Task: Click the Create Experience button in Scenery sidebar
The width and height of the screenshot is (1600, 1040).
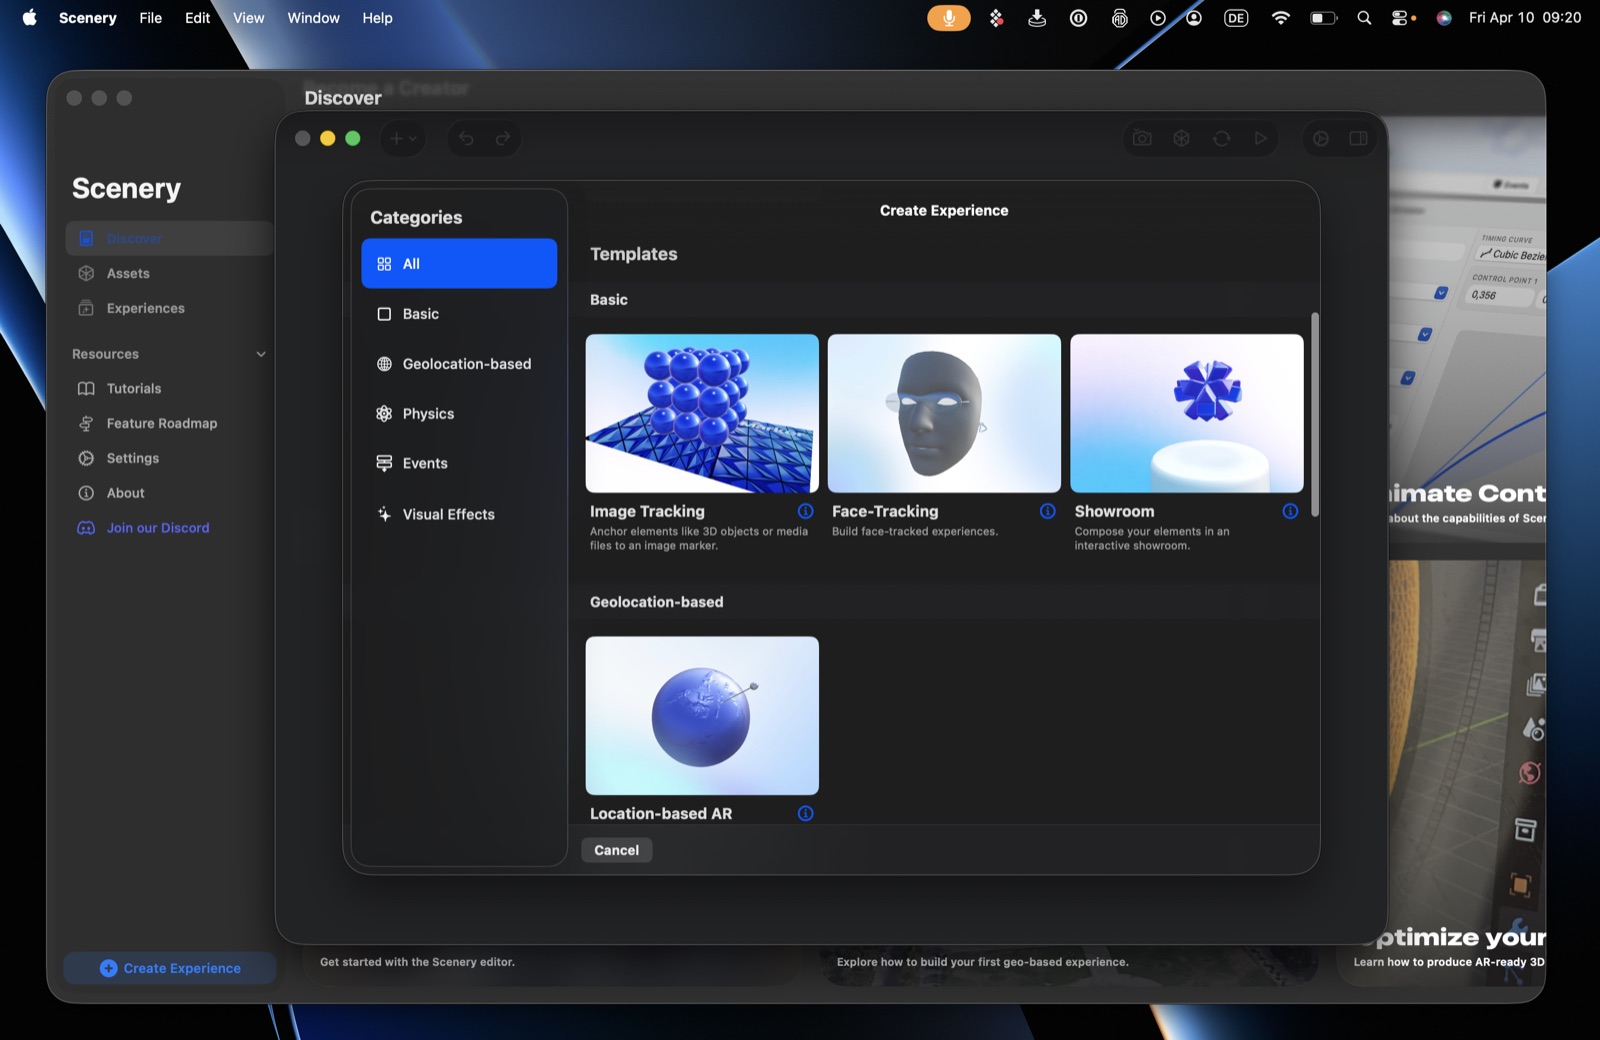Action: (x=170, y=968)
